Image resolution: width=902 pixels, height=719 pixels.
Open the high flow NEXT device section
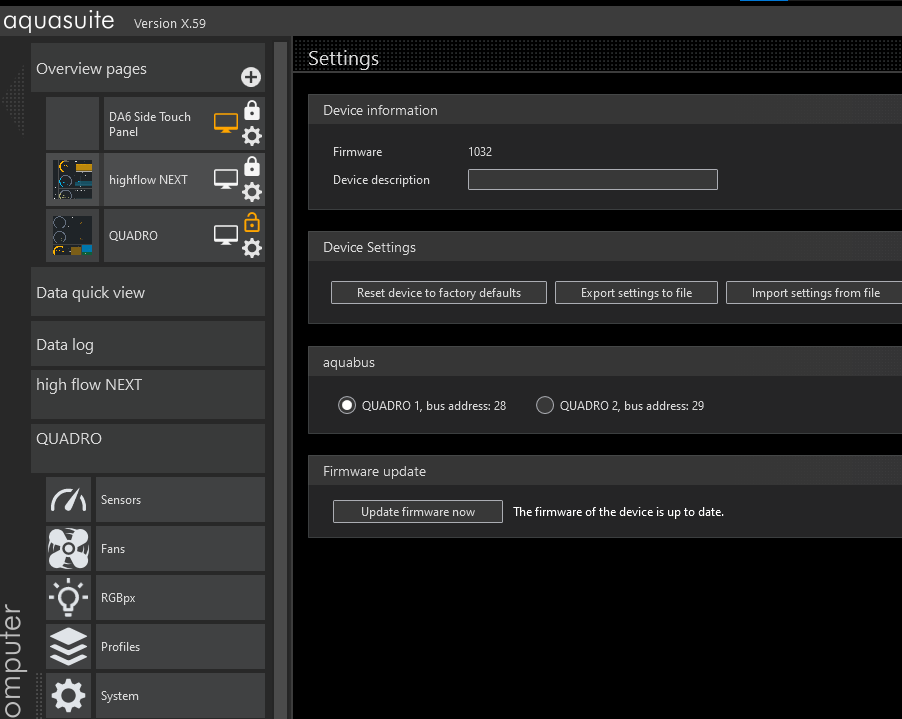(147, 393)
